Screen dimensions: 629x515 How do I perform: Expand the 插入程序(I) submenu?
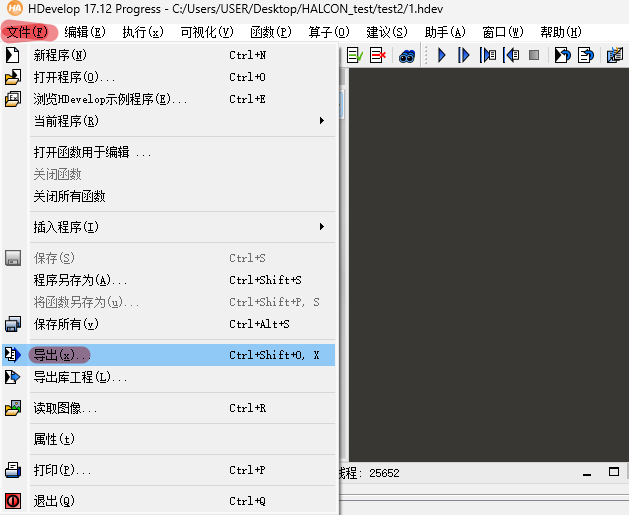click(x=168, y=227)
